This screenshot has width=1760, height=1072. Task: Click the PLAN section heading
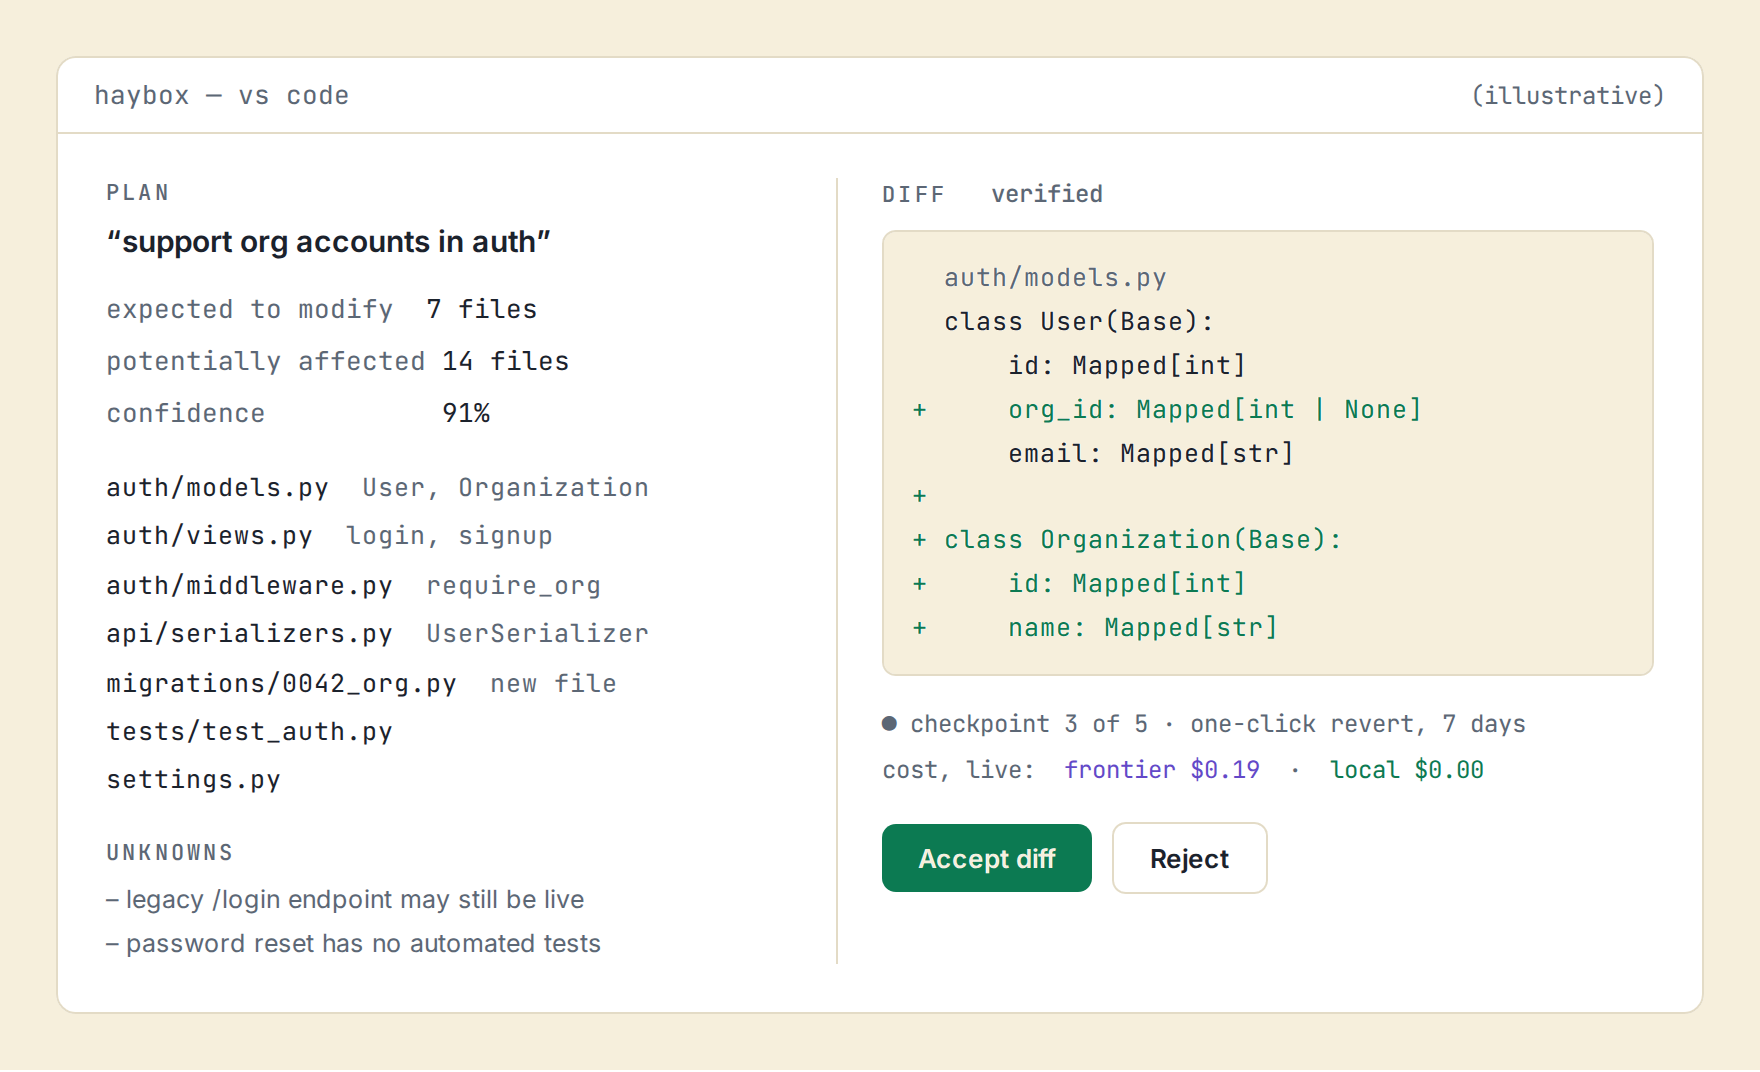[x=138, y=193]
